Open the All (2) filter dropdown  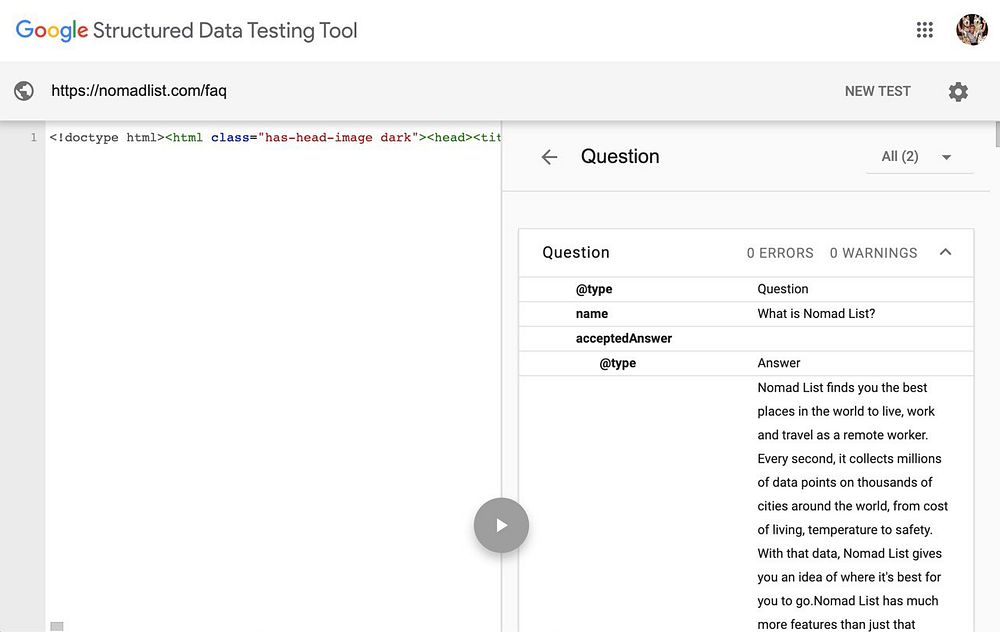(918, 157)
